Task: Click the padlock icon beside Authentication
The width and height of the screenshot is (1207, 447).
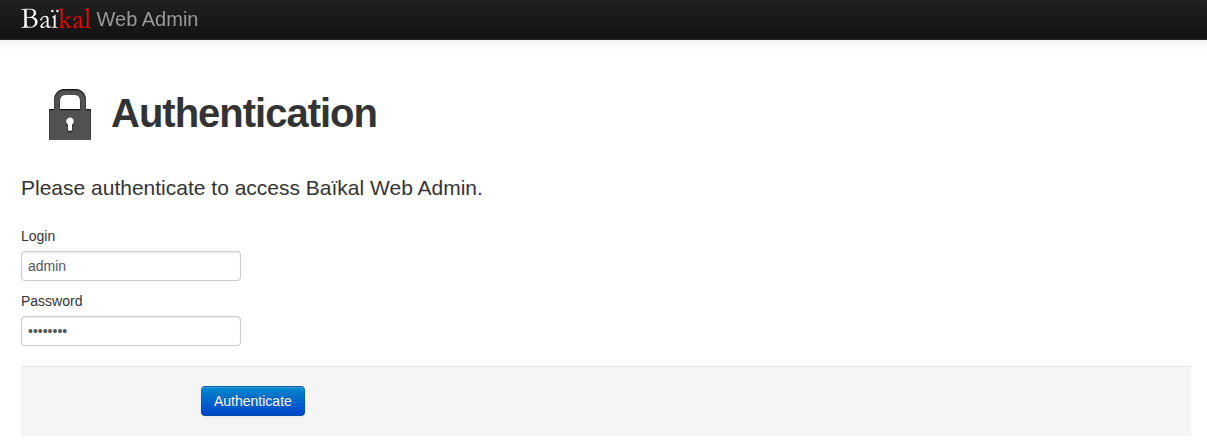Action: click(x=70, y=115)
